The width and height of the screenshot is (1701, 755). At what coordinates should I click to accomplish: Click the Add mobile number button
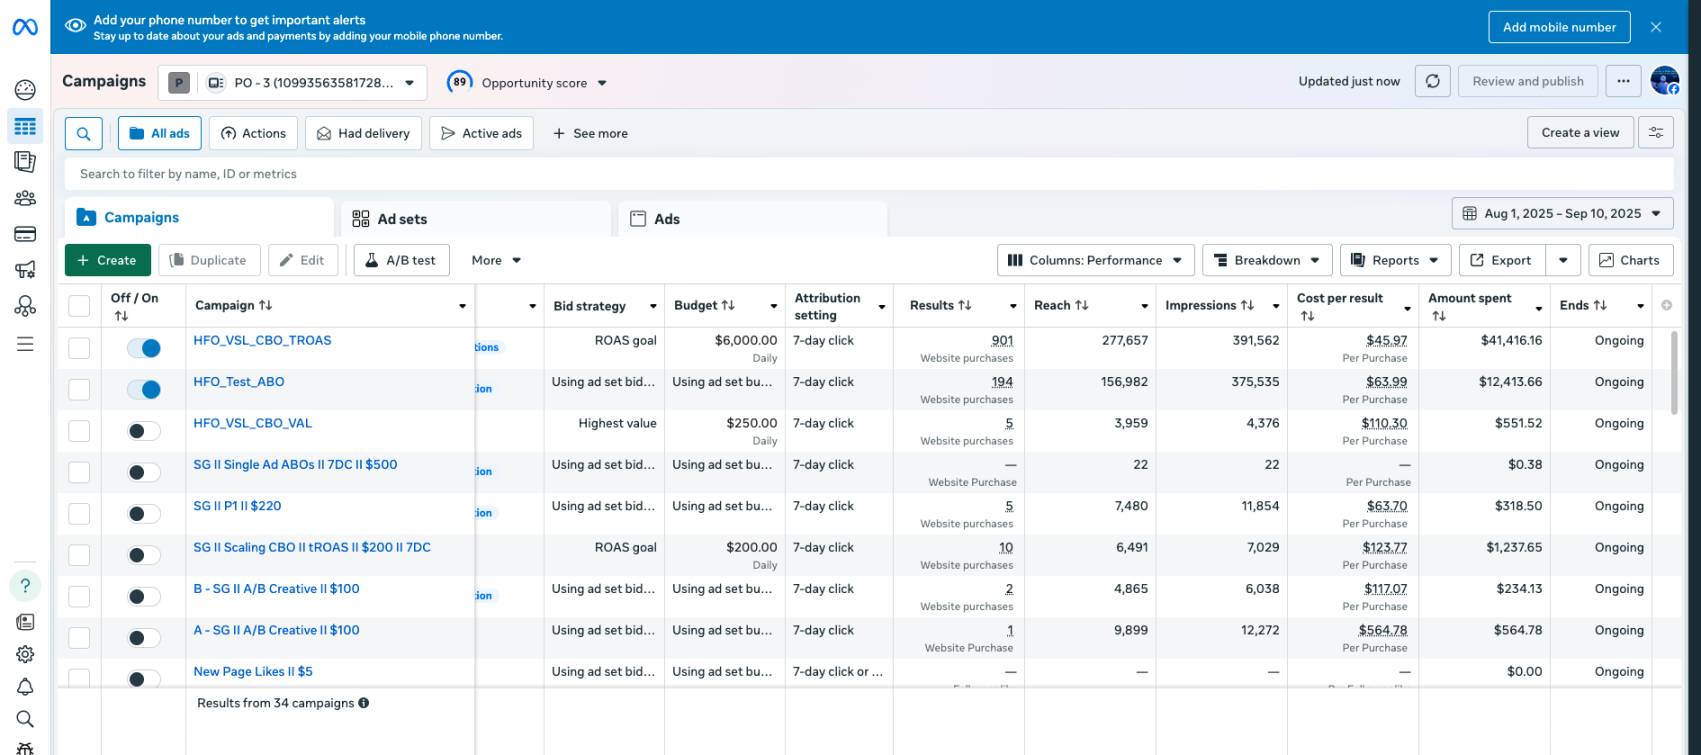pos(1559,27)
